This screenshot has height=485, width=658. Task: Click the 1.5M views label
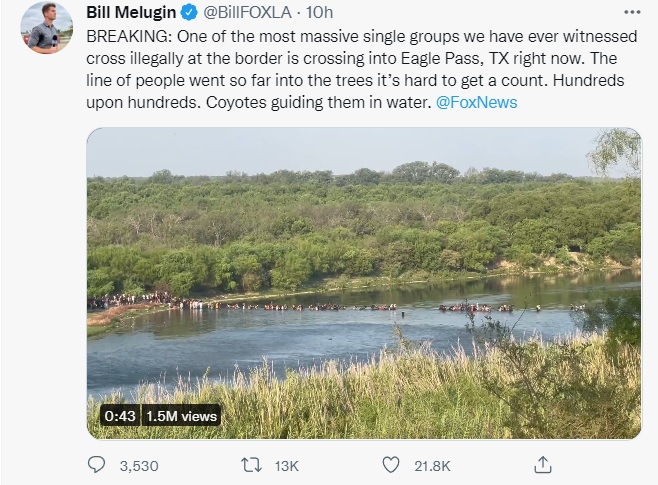181,416
